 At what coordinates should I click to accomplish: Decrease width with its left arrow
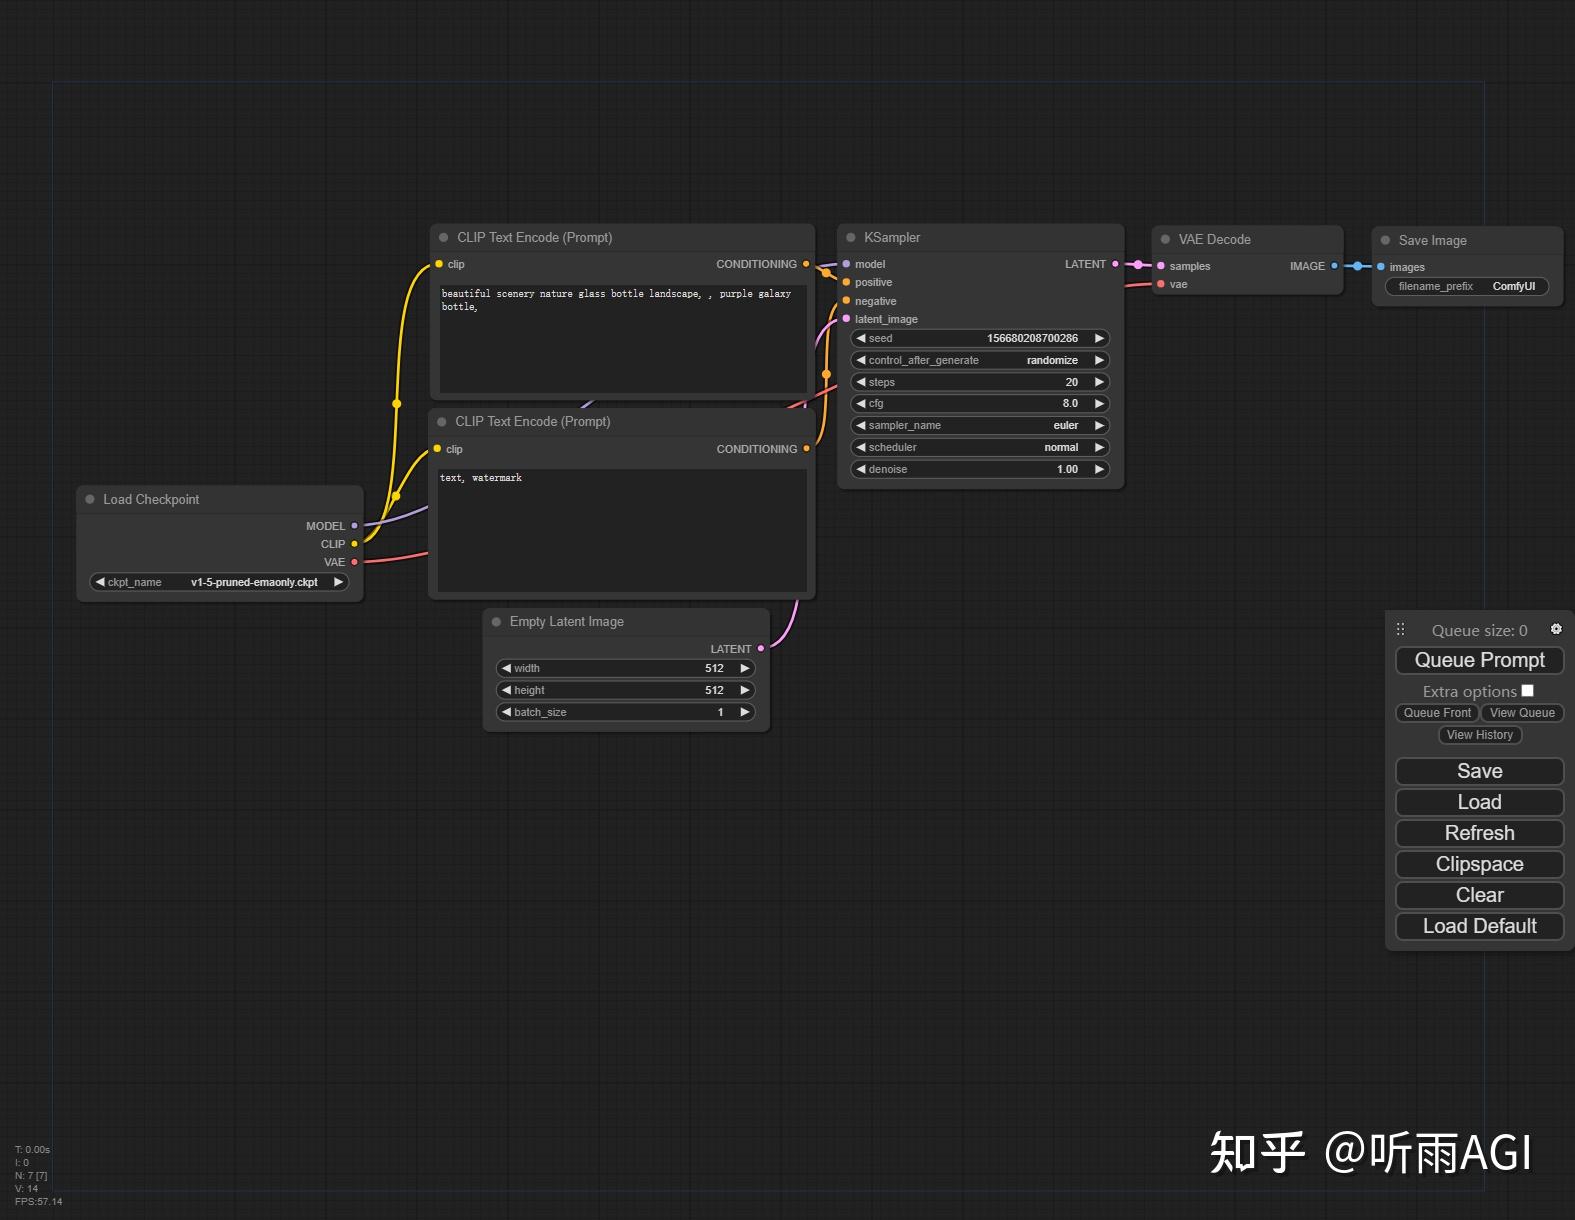point(507,668)
